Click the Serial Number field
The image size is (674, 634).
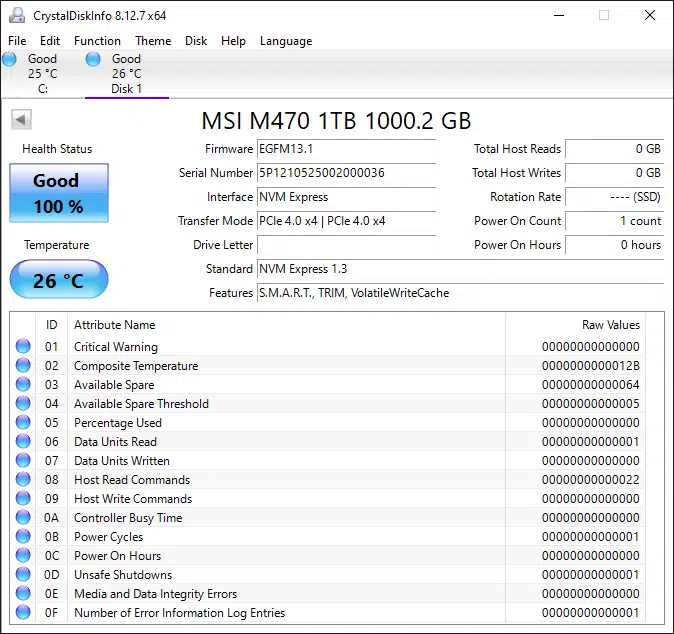tap(346, 173)
